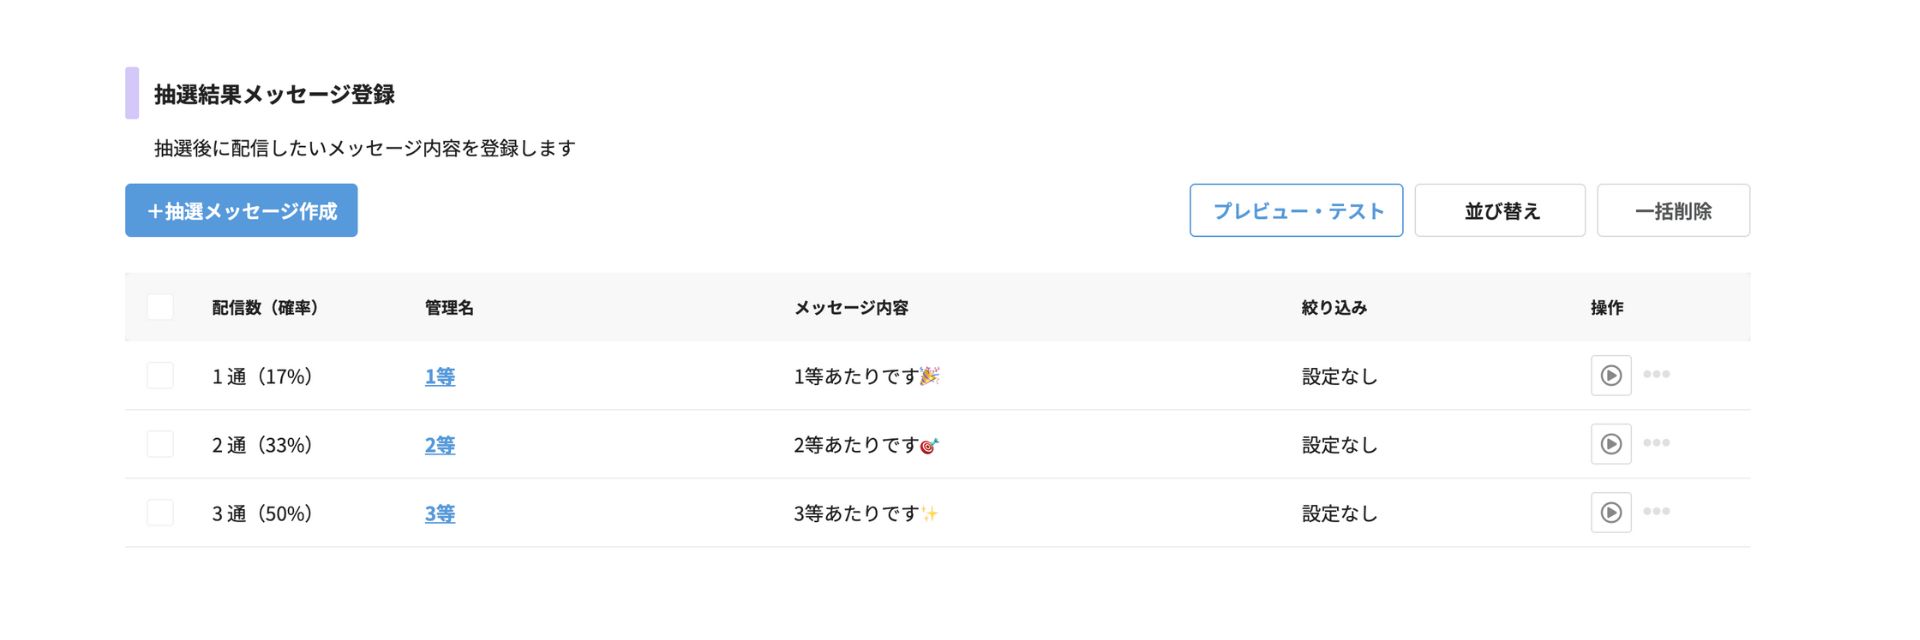
Task: Click the 並び替え button
Action: click(1500, 211)
